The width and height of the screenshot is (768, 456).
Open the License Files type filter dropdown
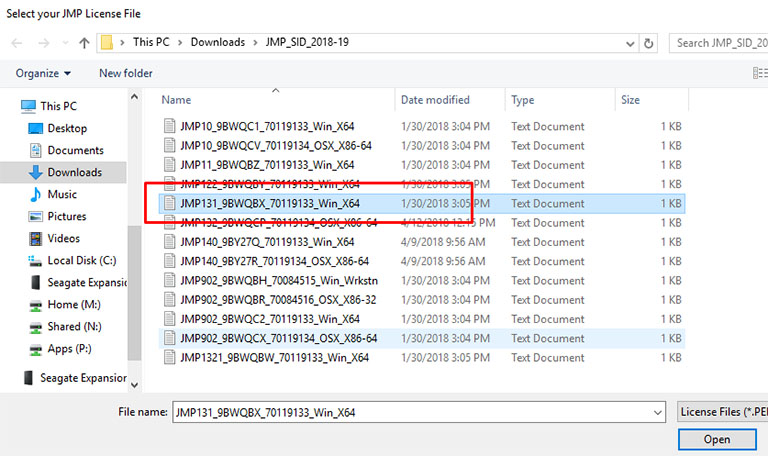pos(723,412)
